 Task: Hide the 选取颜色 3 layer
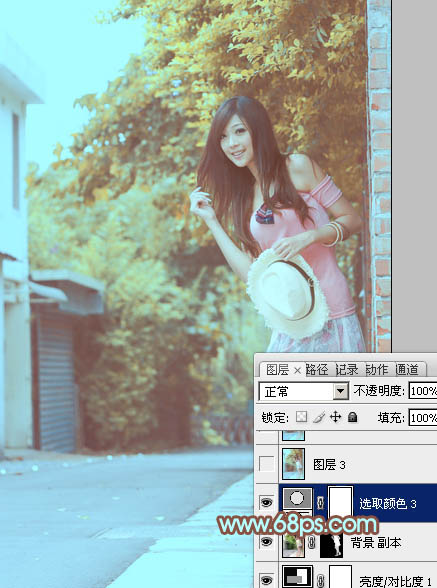[266, 502]
